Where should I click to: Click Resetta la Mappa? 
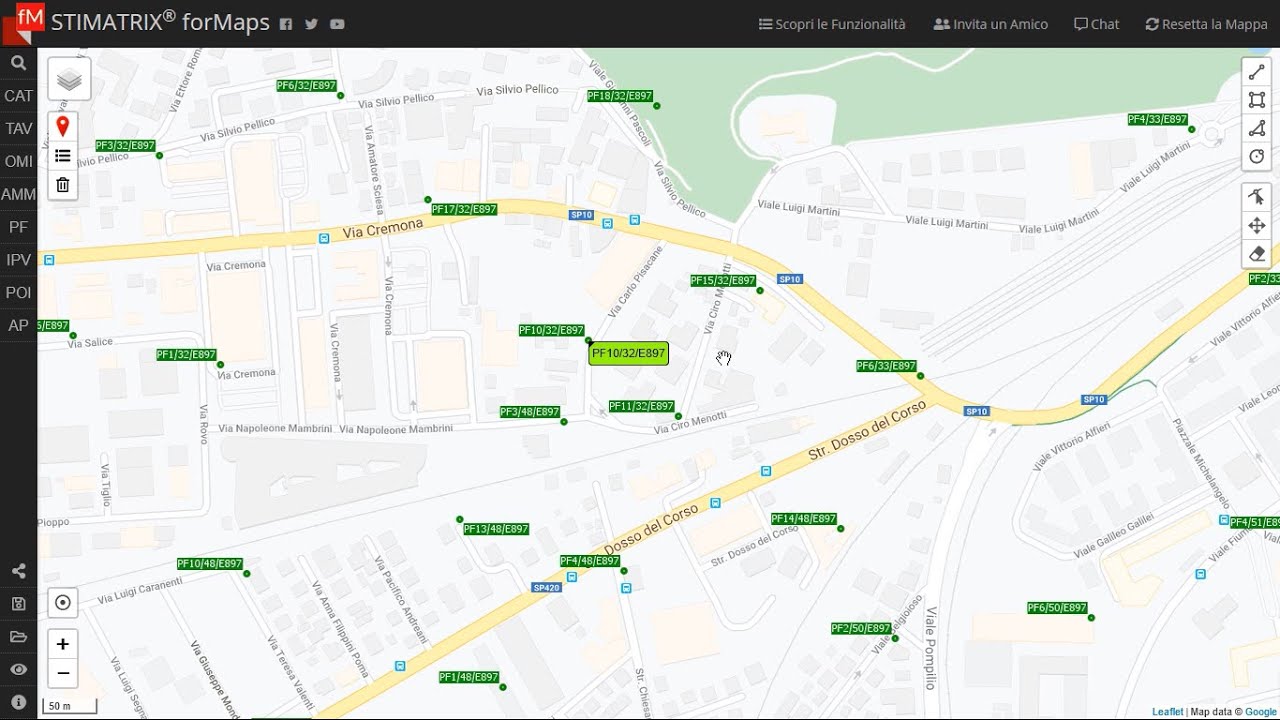pos(1206,24)
